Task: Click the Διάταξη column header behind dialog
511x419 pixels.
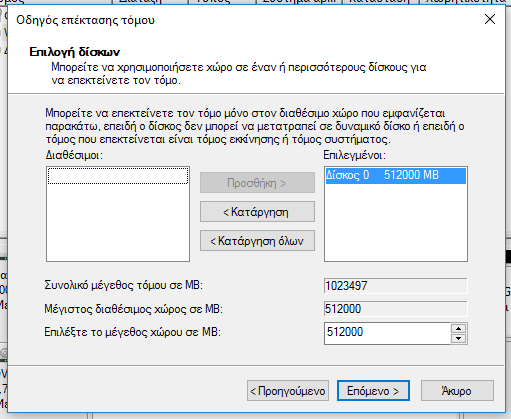Action: 150,2
